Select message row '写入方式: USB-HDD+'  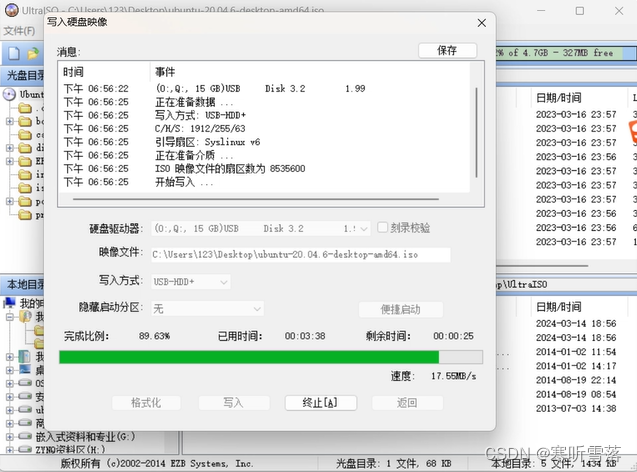pos(266,115)
